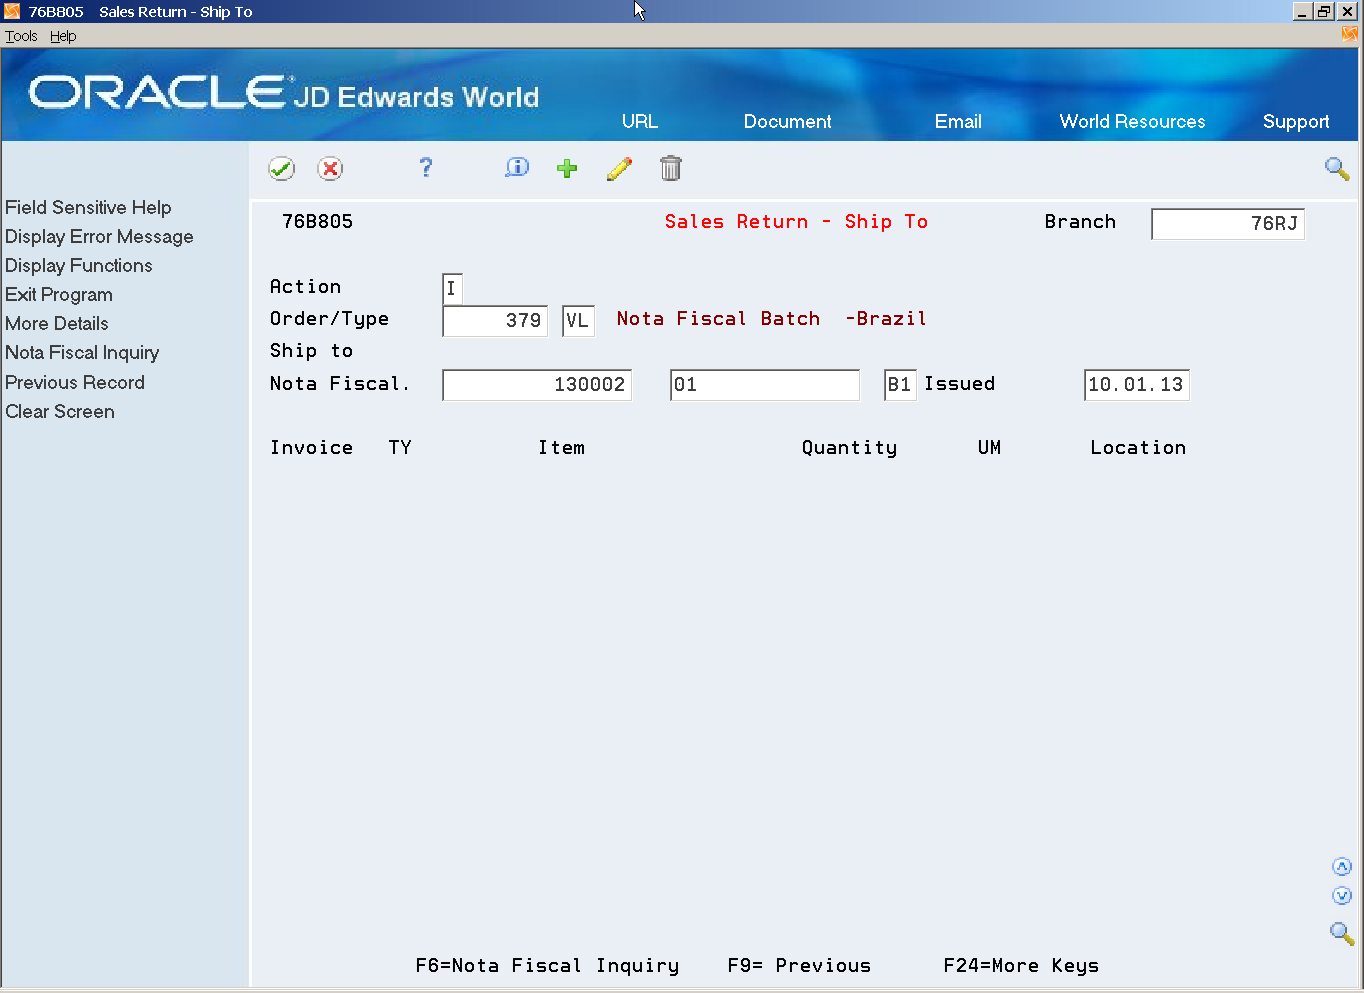Open the Support link in banner

click(x=1296, y=122)
